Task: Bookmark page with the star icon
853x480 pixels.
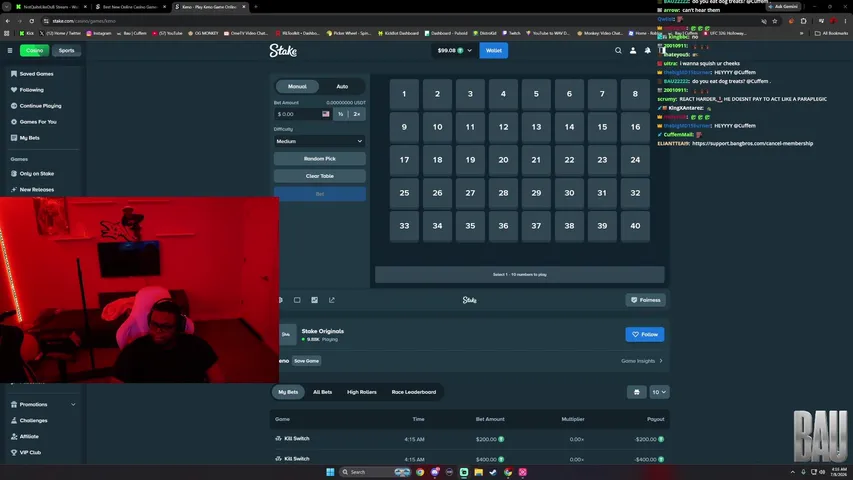Action: [775, 21]
